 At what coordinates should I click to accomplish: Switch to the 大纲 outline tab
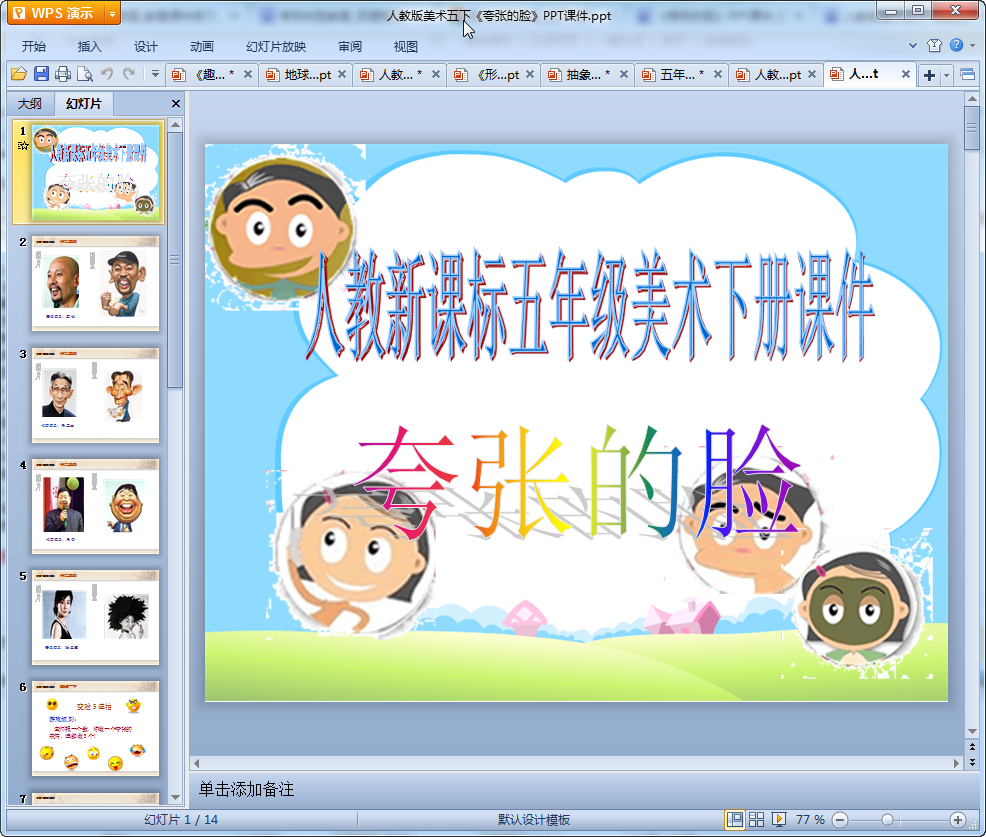(x=30, y=104)
